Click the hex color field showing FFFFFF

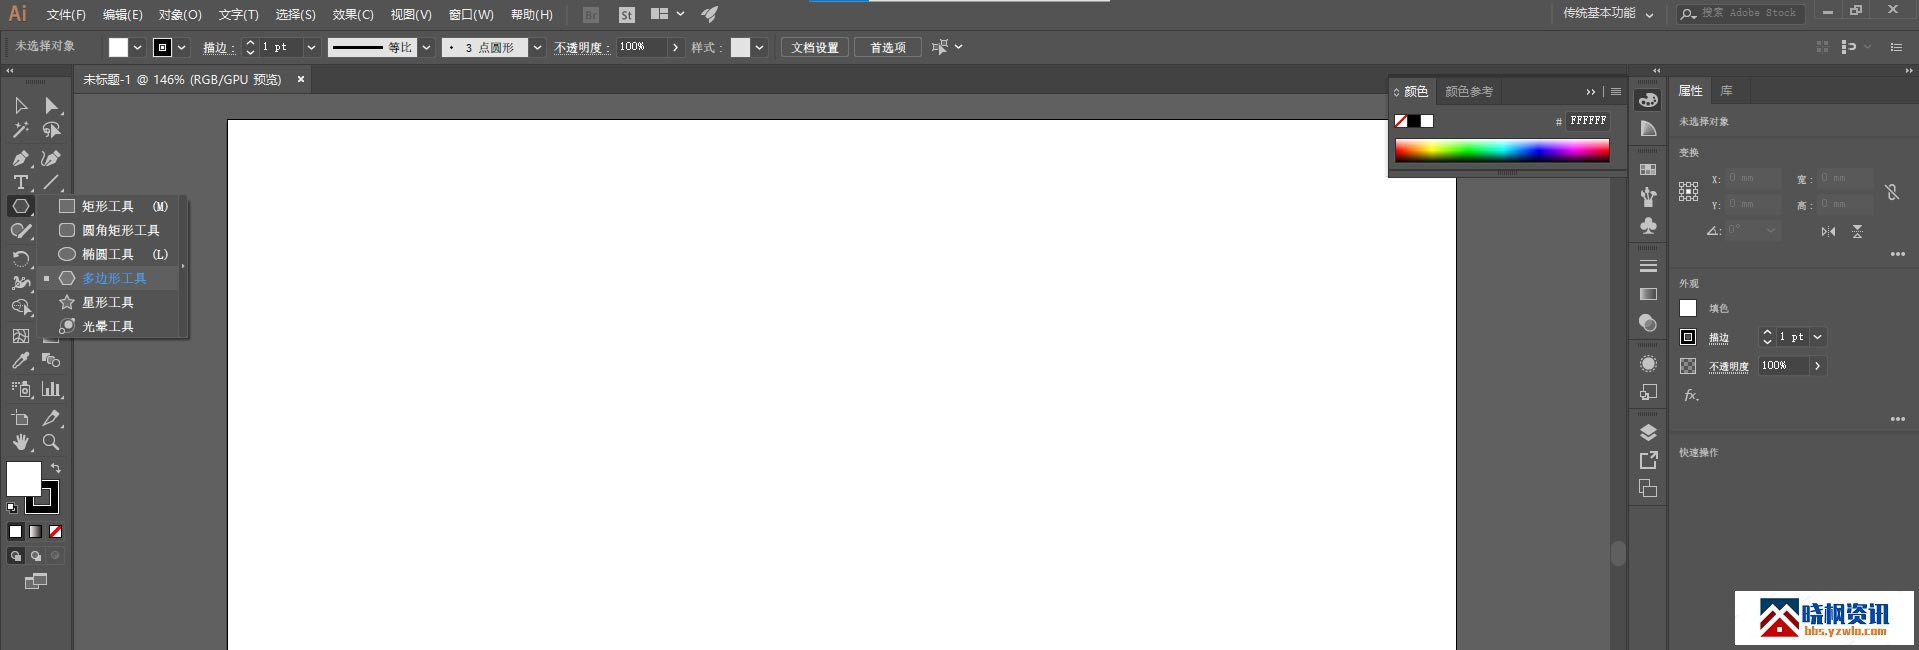click(x=1587, y=121)
